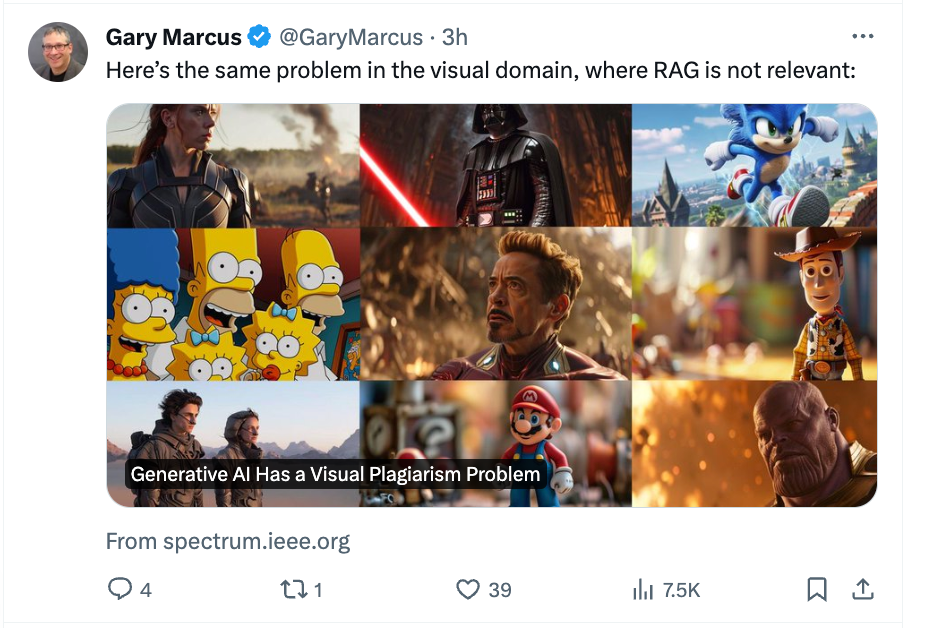Click the share upload icon
Viewport: 926px width, 628px height.
pos(861,589)
